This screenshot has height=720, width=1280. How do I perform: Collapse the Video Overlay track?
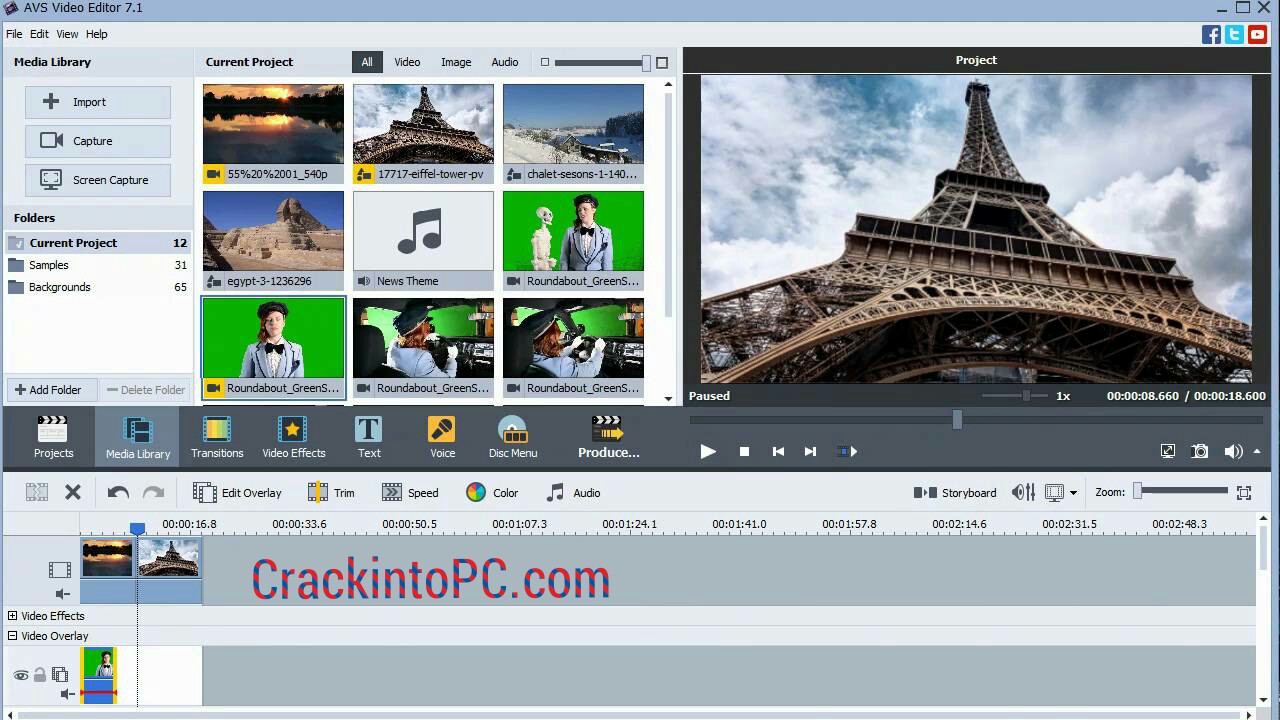[13, 636]
